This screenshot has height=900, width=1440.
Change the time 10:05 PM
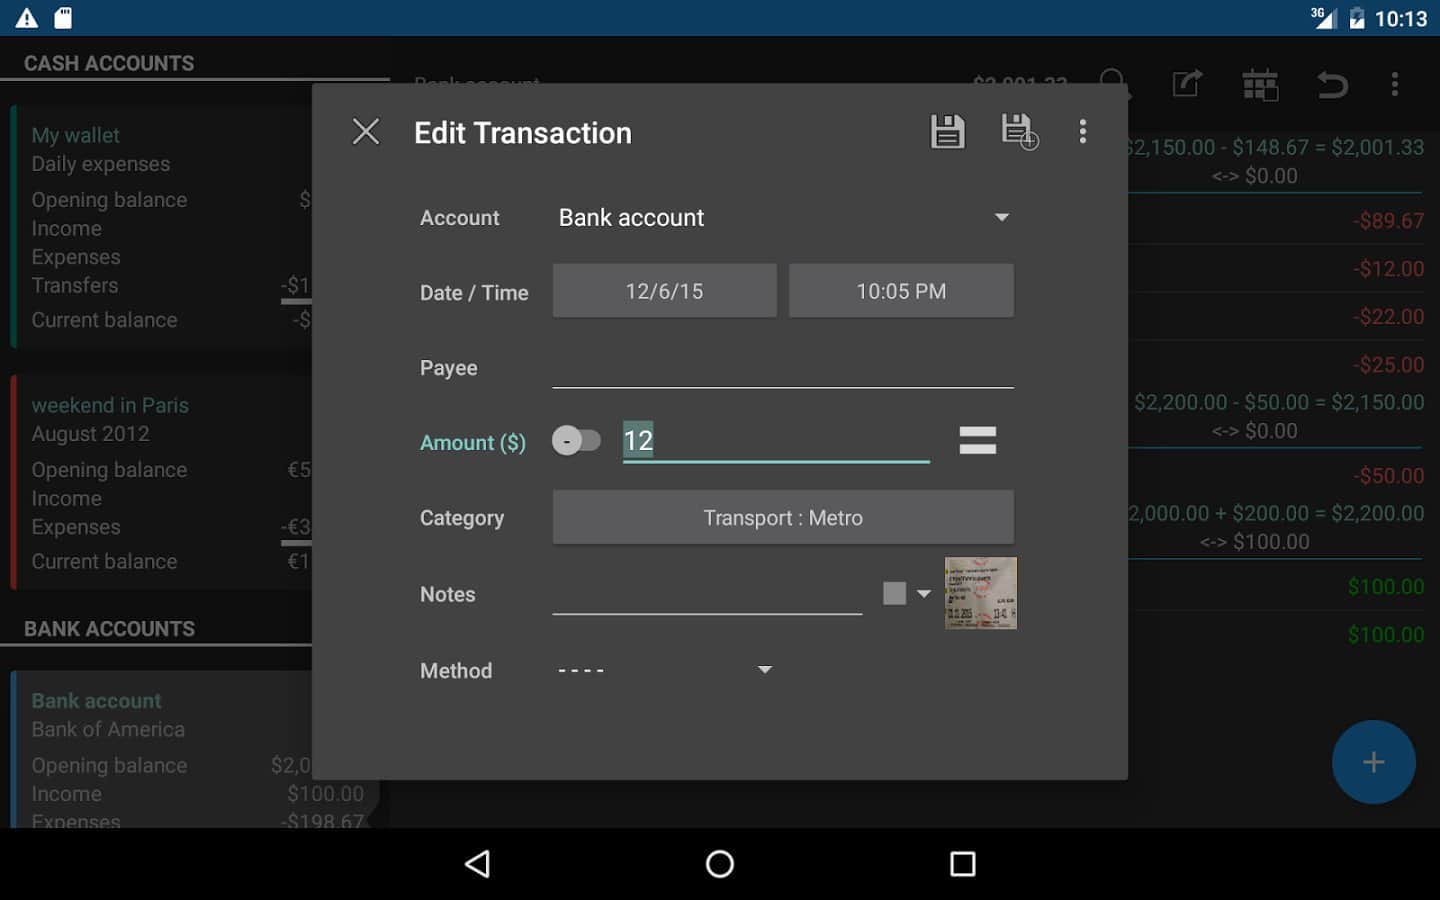[x=900, y=291]
